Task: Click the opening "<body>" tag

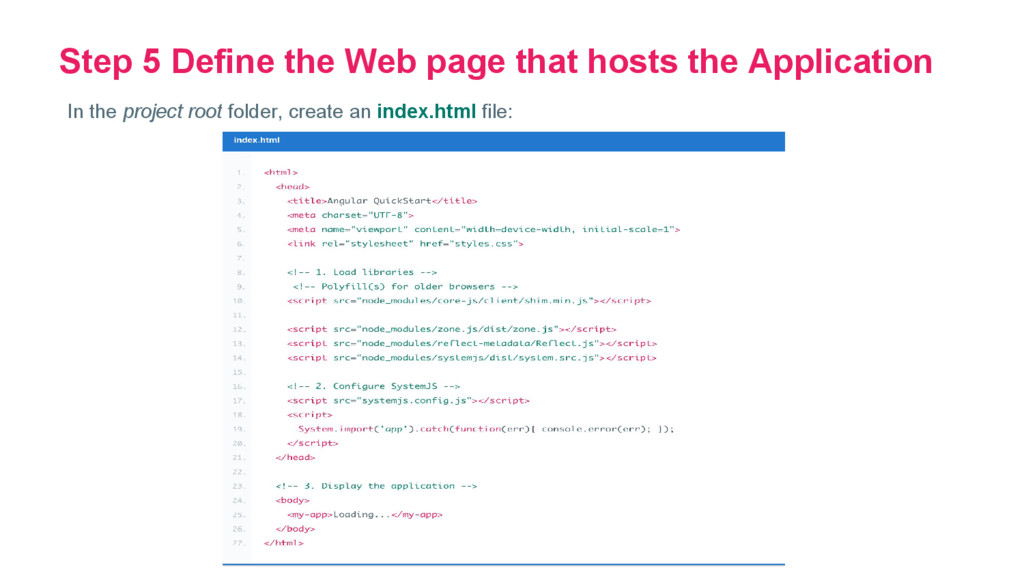Action: pos(293,501)
